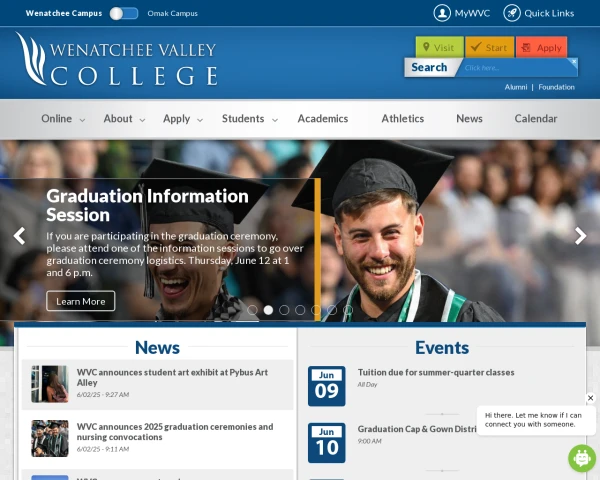Close the search box with x

(x=574, y=61)
